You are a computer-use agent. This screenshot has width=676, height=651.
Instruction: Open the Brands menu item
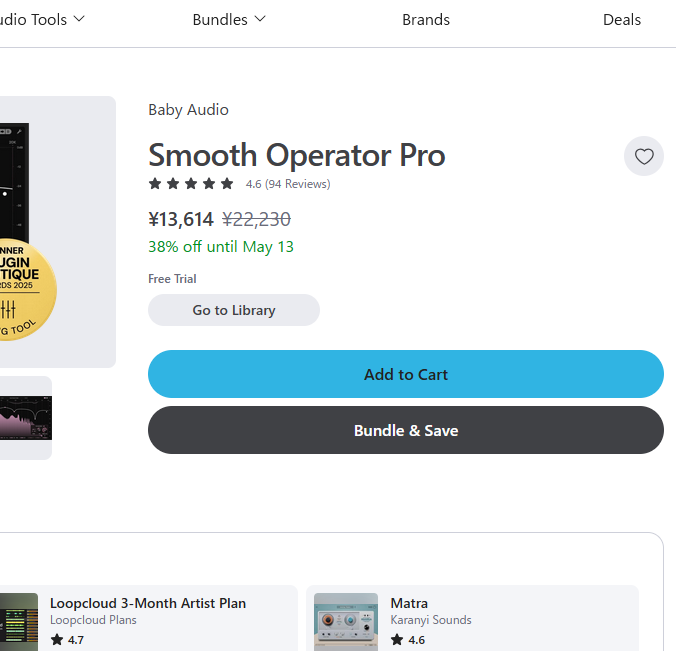click(426, 20)
